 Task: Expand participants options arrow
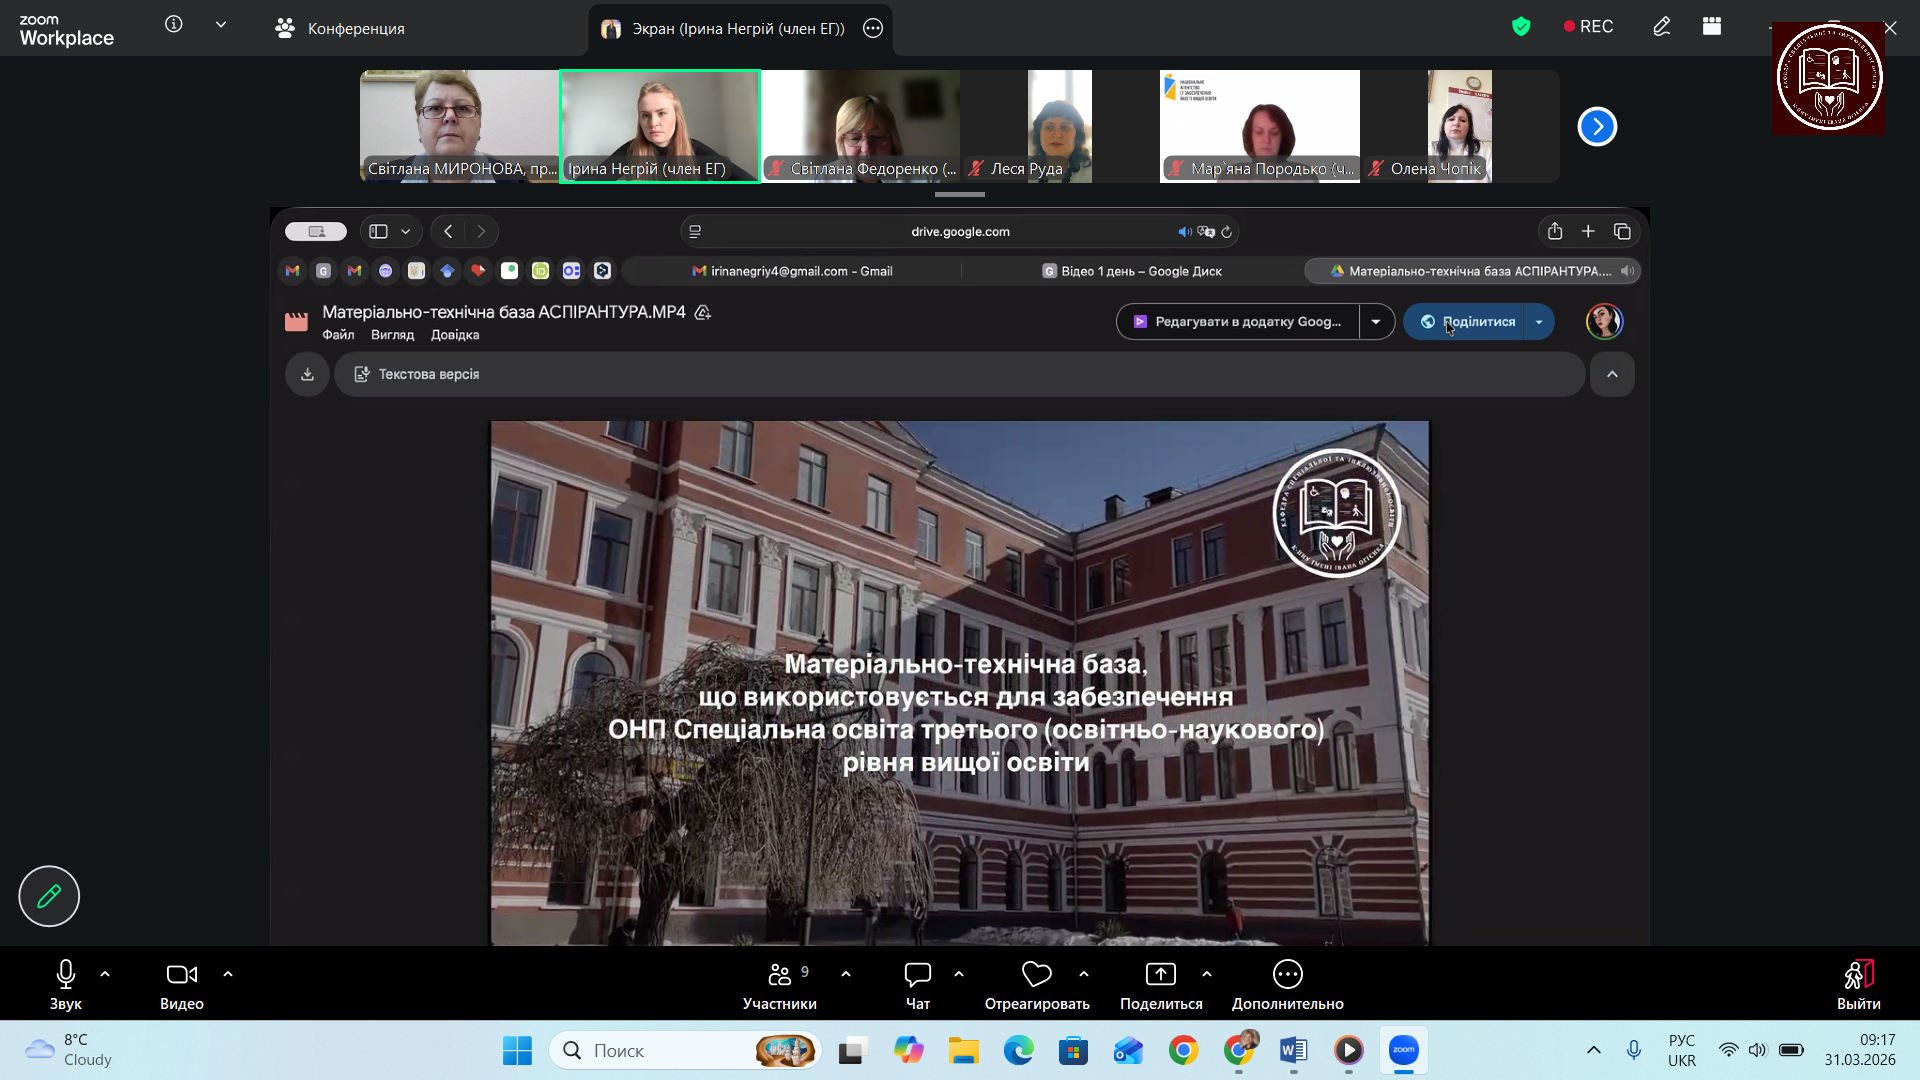[x=846, y=973]
